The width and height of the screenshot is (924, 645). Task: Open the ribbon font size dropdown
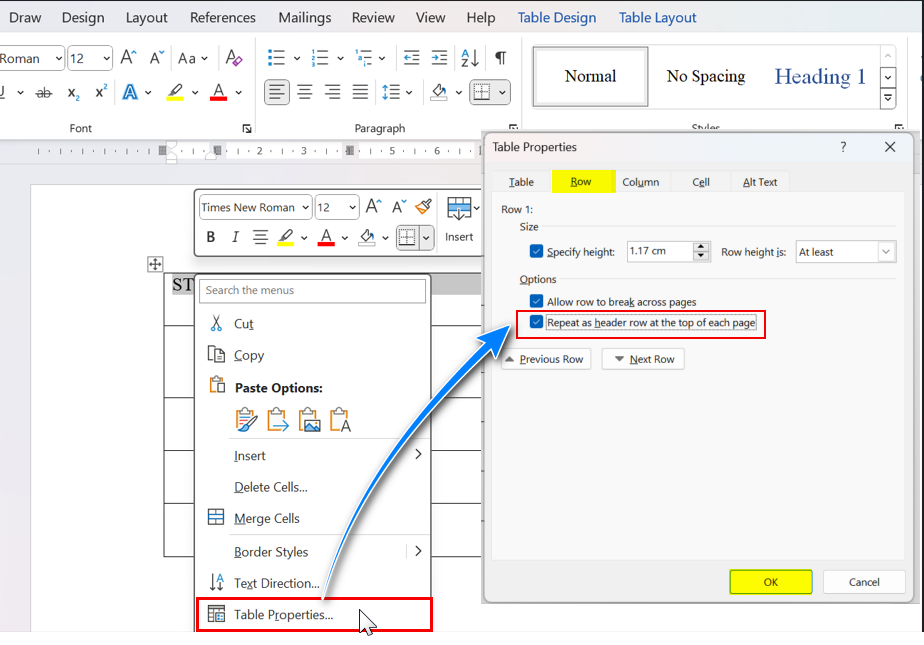(x=104, y=59)
